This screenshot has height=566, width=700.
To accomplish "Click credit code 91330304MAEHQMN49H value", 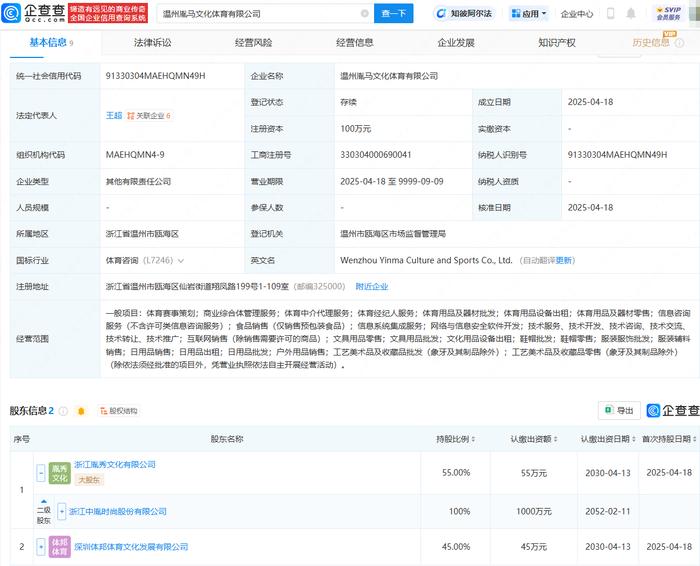I will click(x=155, y=76).
